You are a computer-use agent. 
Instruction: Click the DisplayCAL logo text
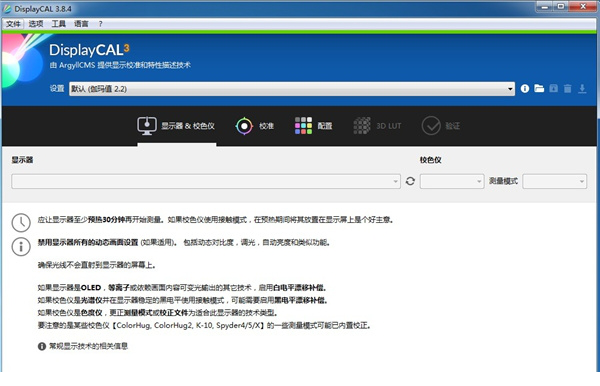[89, 50]
